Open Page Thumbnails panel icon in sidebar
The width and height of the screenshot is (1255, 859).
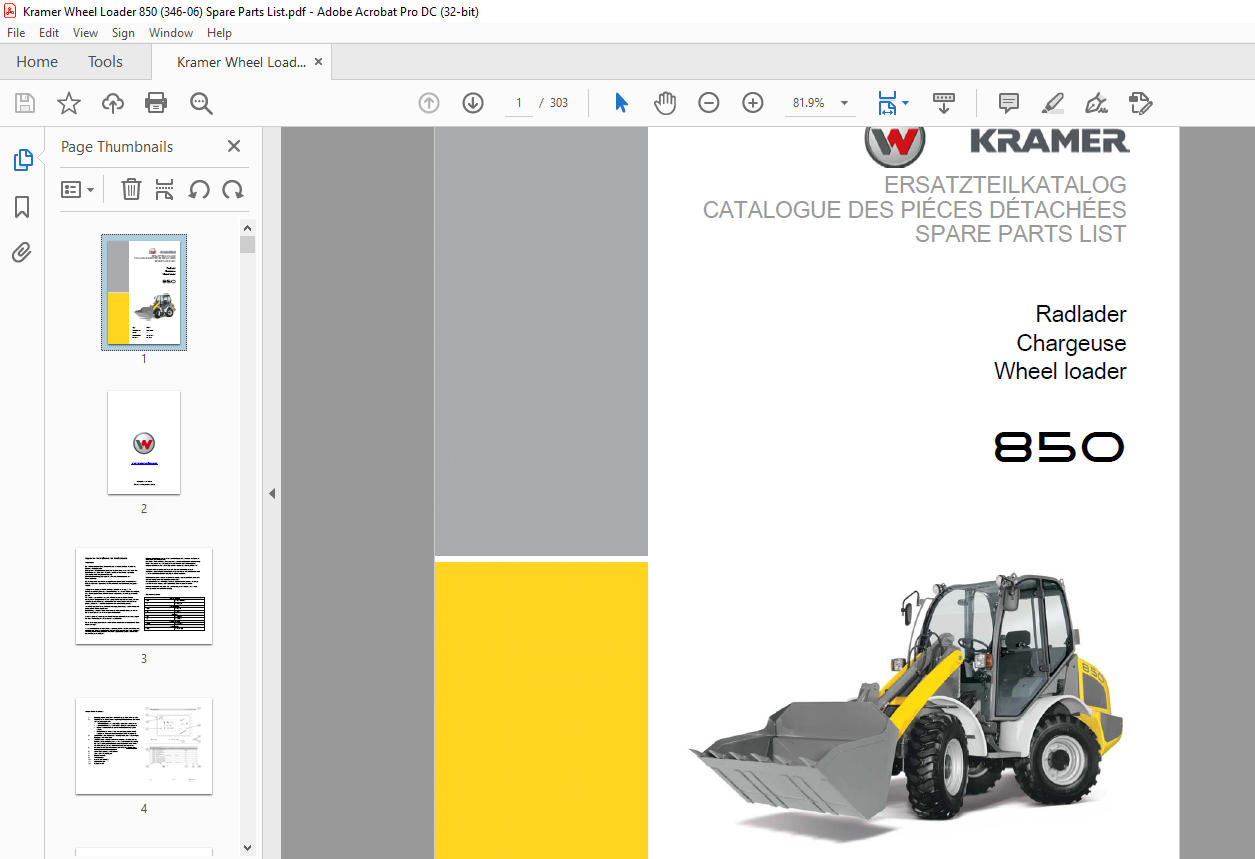[22, 160]
